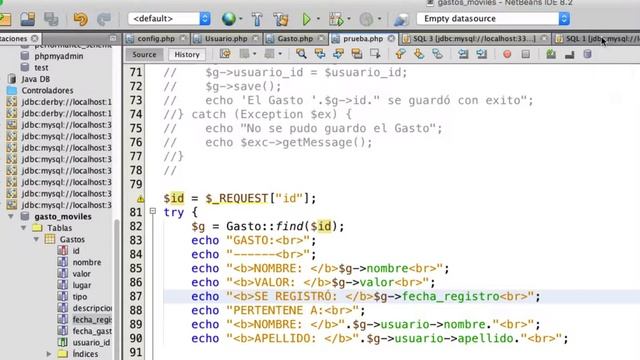Close the left Prestaciones panel tab

35,39
